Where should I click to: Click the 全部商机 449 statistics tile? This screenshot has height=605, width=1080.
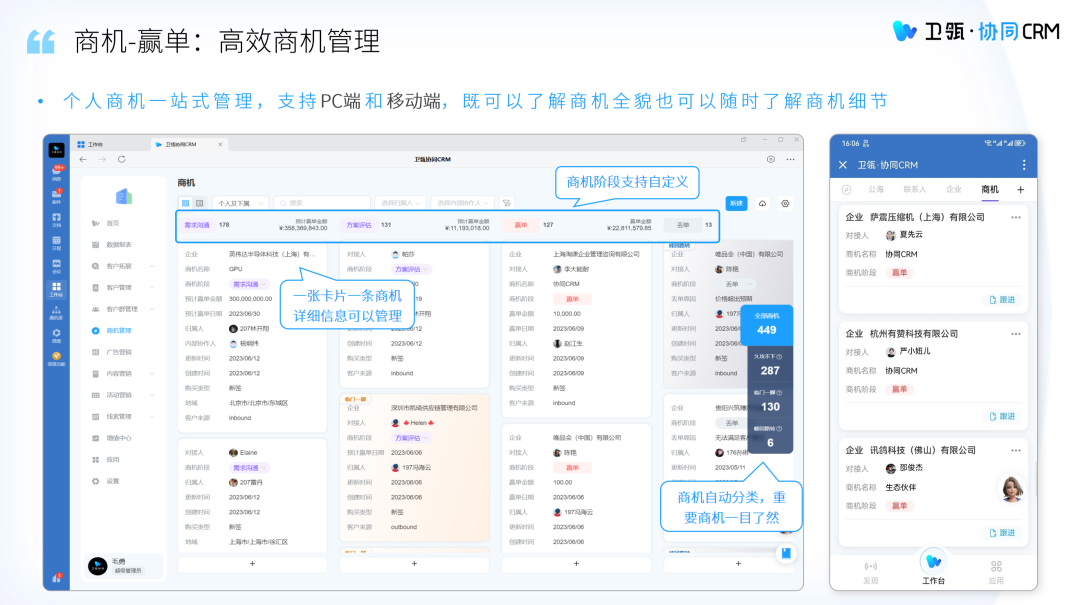coord(766,324)
